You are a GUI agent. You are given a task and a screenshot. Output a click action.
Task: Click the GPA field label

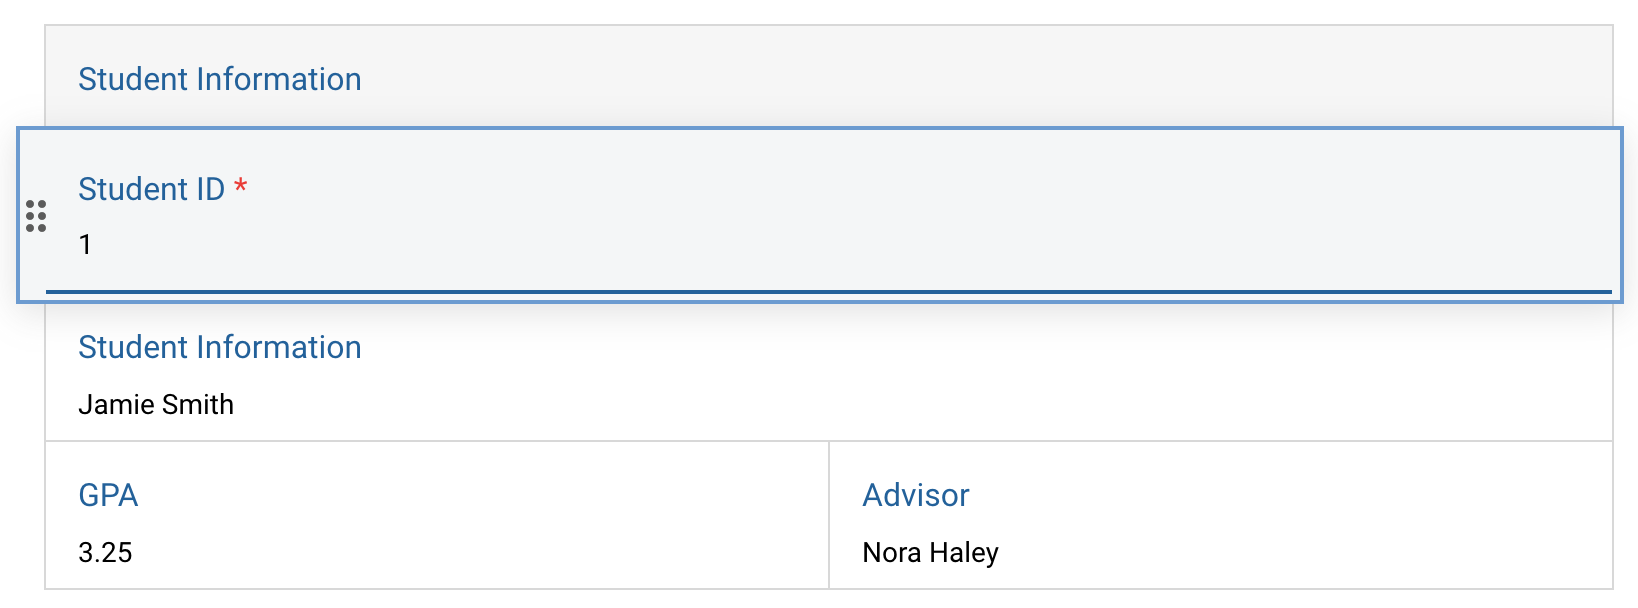109,494
